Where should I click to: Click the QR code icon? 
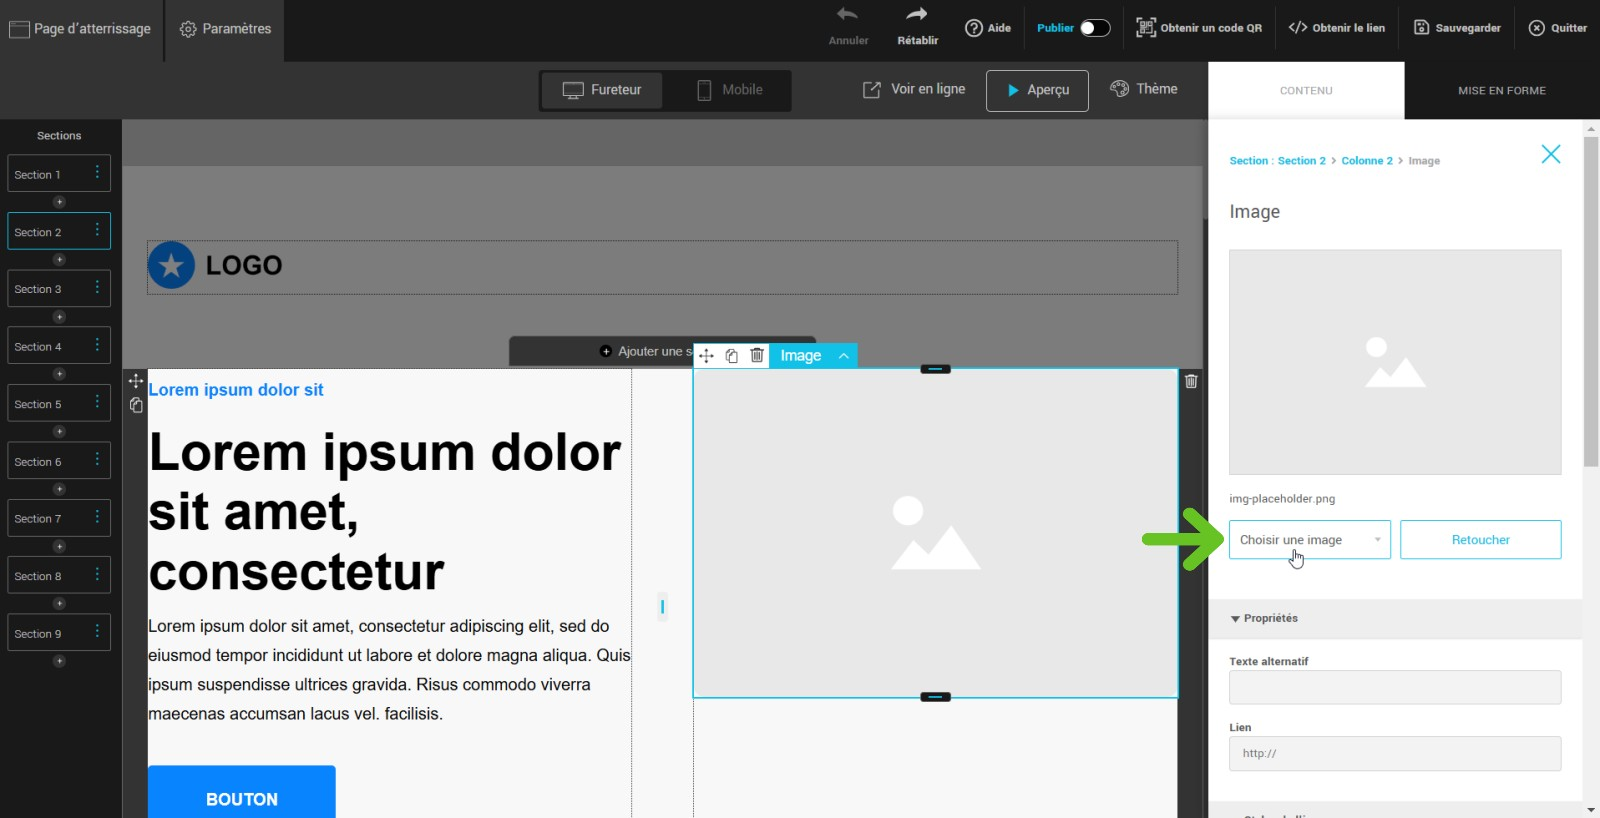(x=1146, y=28)
